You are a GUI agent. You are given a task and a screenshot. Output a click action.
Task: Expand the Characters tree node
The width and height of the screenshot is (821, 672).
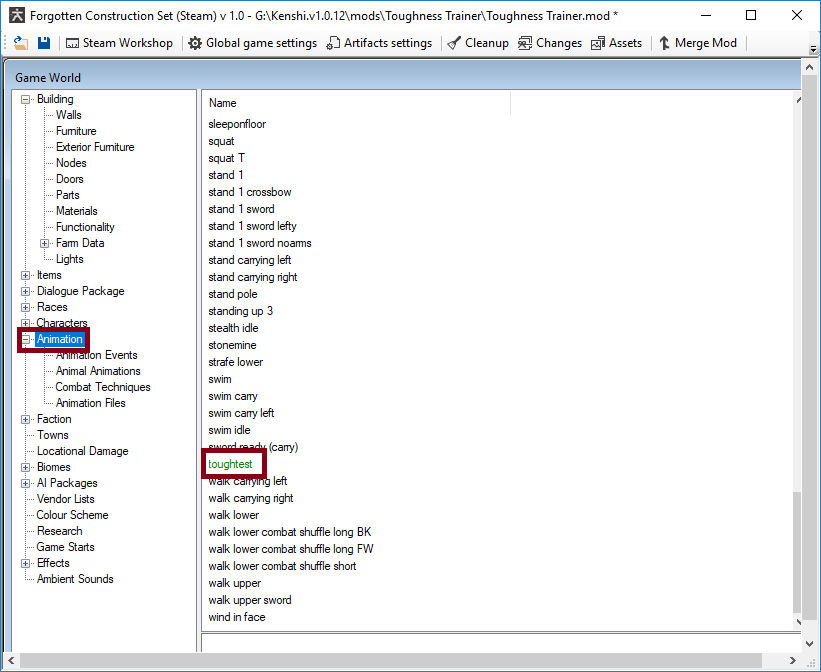click(25, 323)
